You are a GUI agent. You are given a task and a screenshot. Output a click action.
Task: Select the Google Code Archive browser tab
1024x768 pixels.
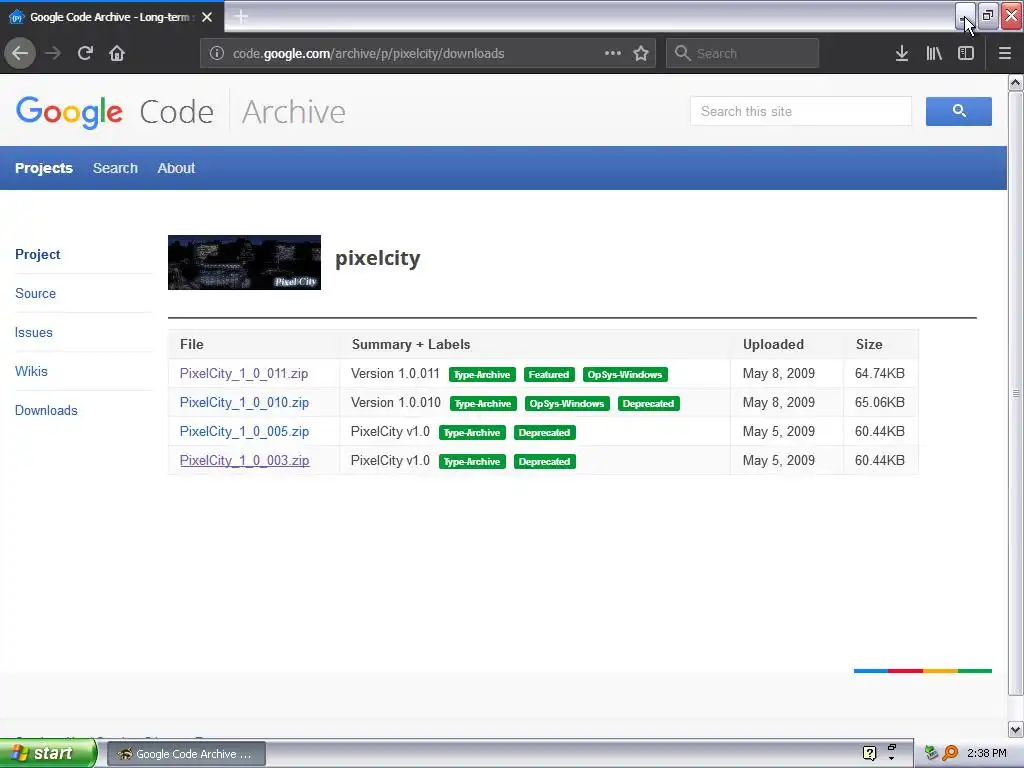tap(111, 17)
